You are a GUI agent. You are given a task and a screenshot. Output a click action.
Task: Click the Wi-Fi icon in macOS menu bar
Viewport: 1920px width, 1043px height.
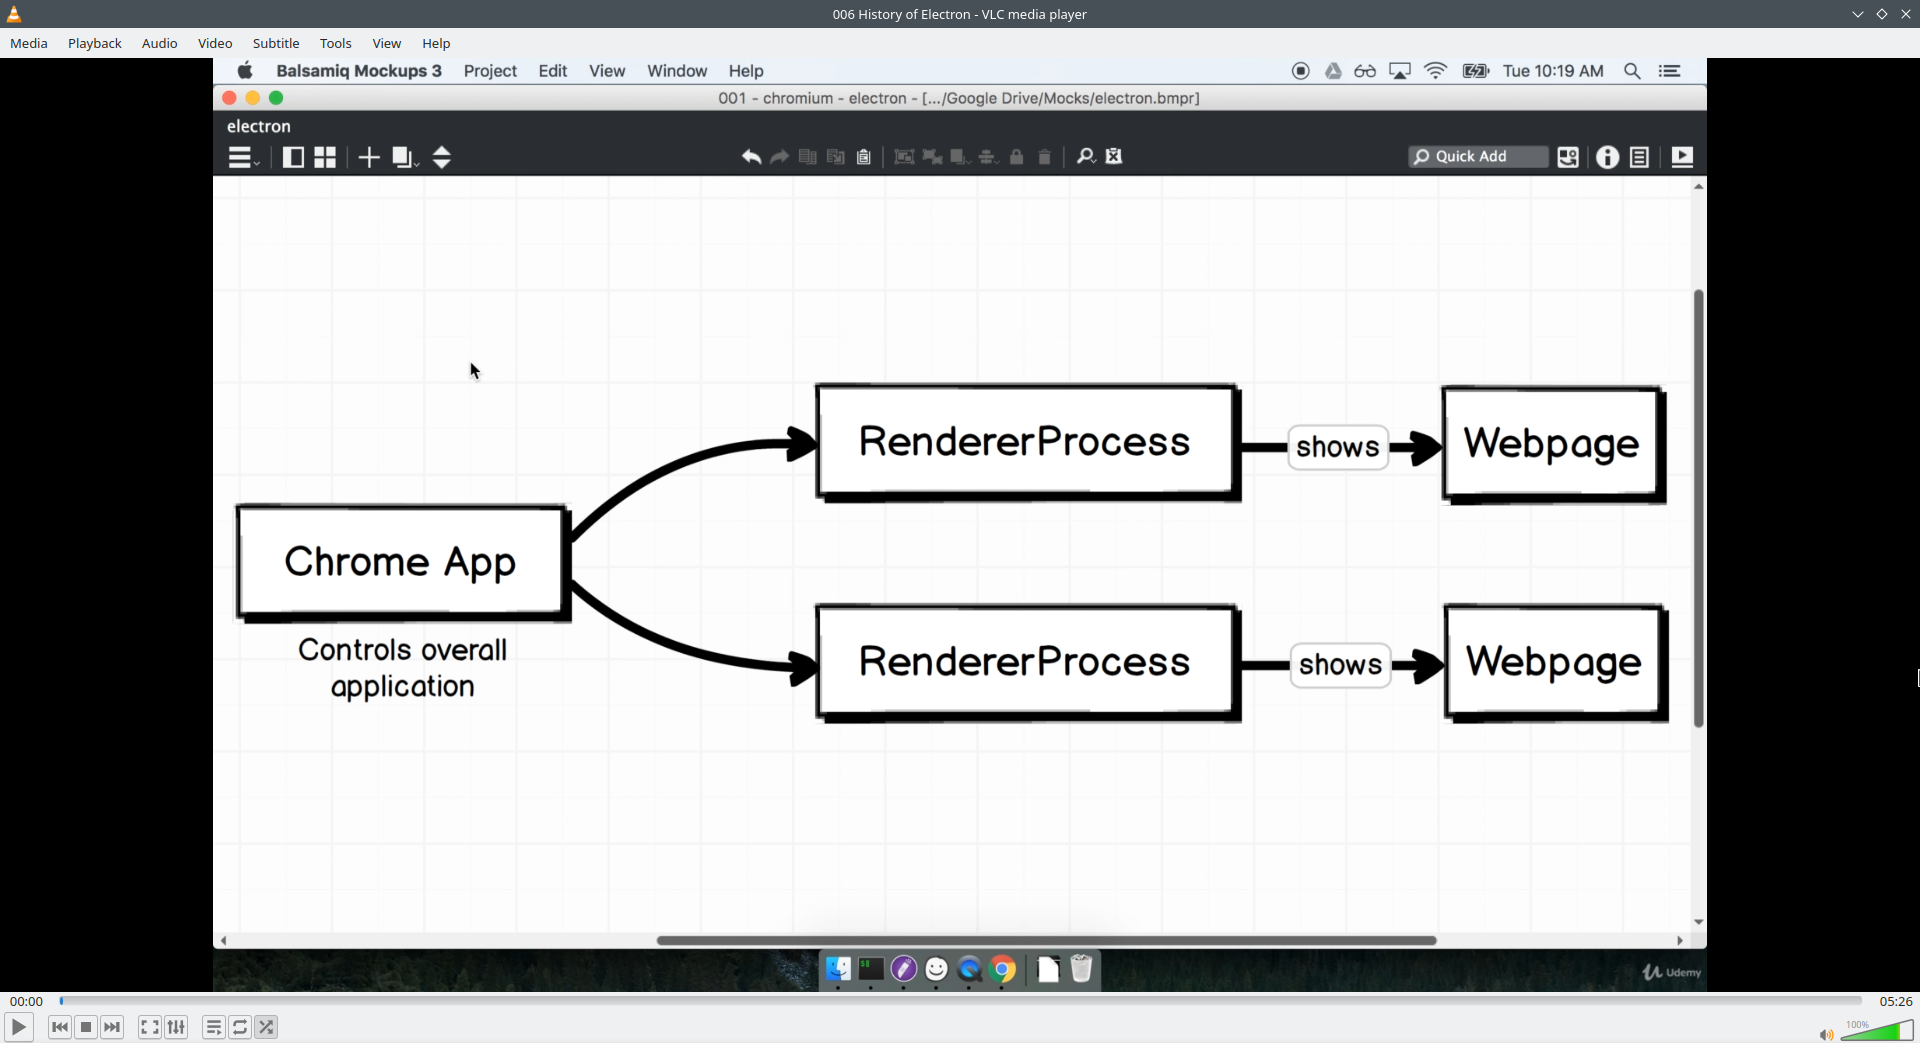pos(1436,71)
